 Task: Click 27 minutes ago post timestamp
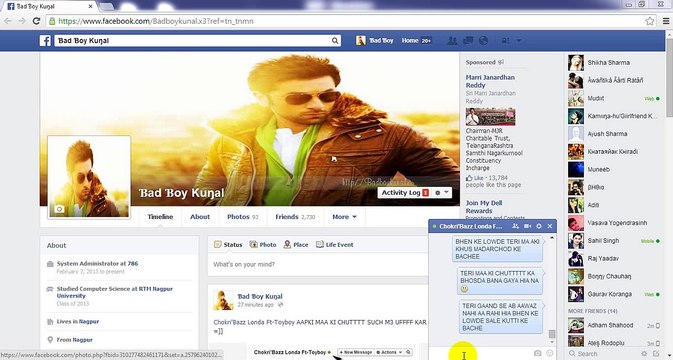coord(255,305)
